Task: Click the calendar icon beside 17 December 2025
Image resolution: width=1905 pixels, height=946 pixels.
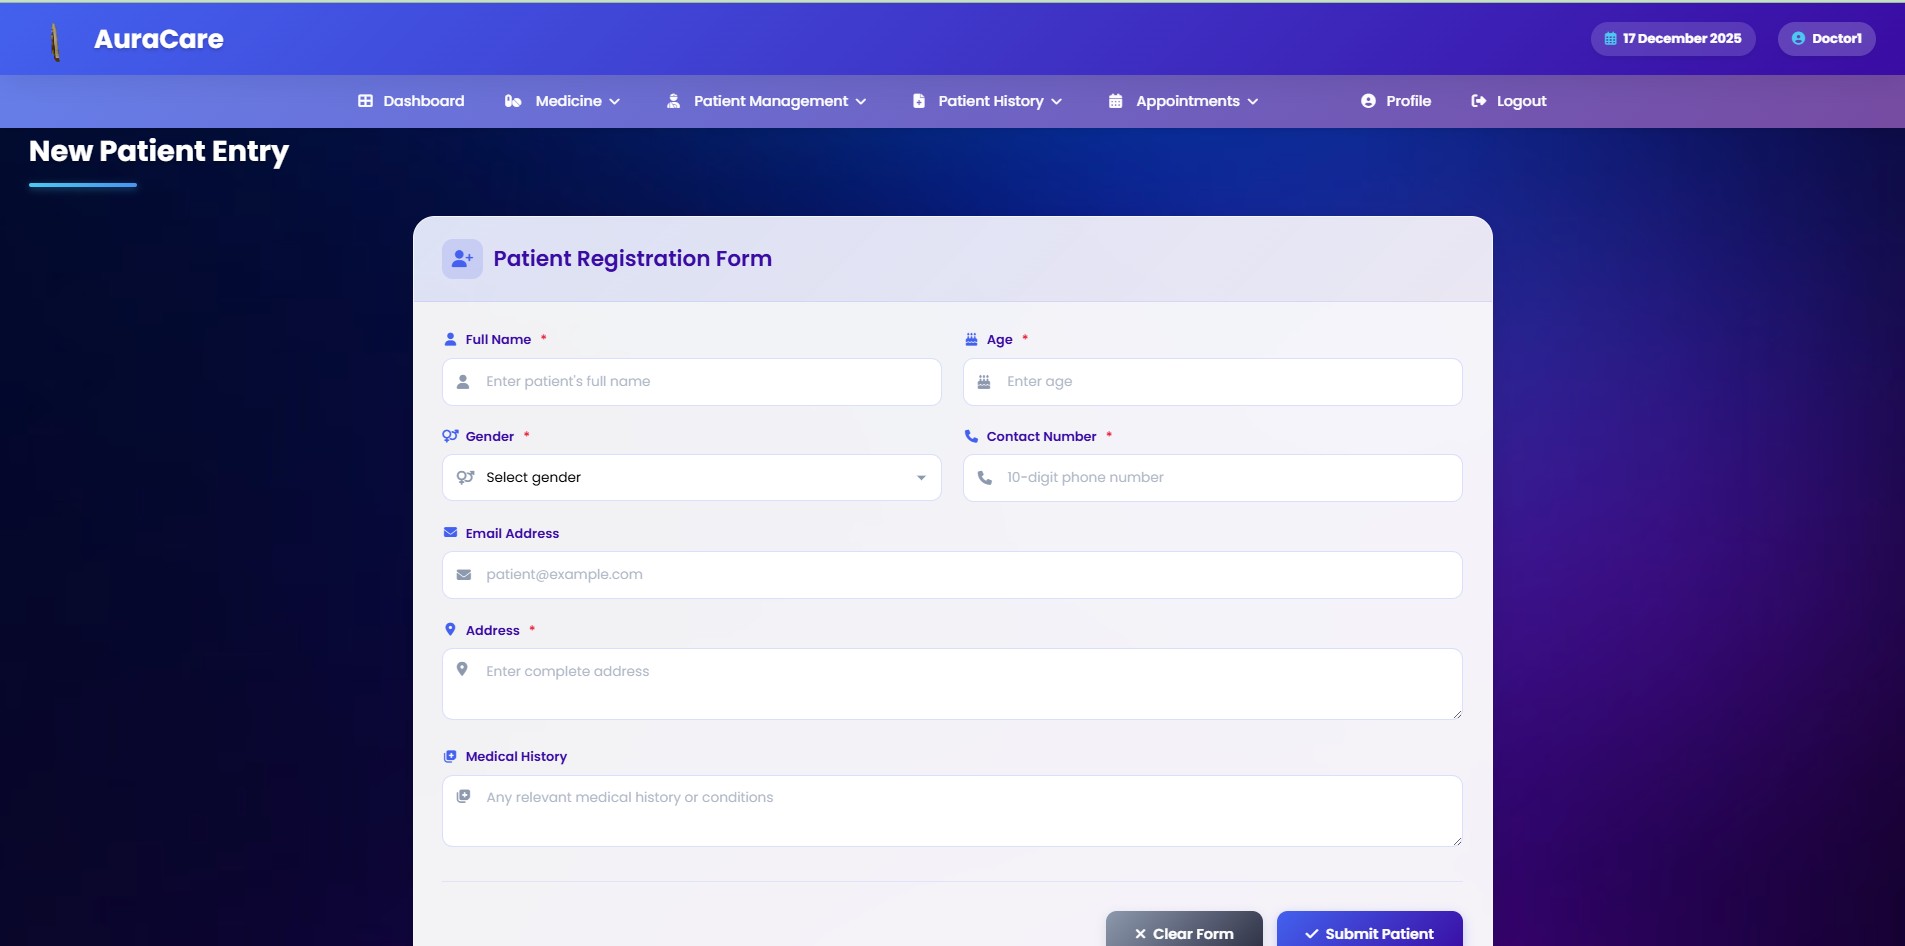Action: point(1610,39)
